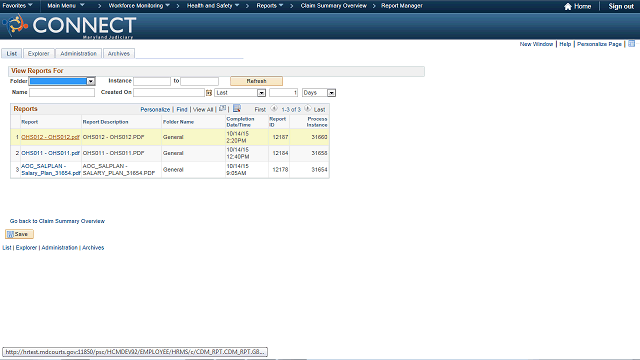This screenshot has width=640, height=360.
Task: Open the Main Menu dropdown
Action: coord(66,6)
